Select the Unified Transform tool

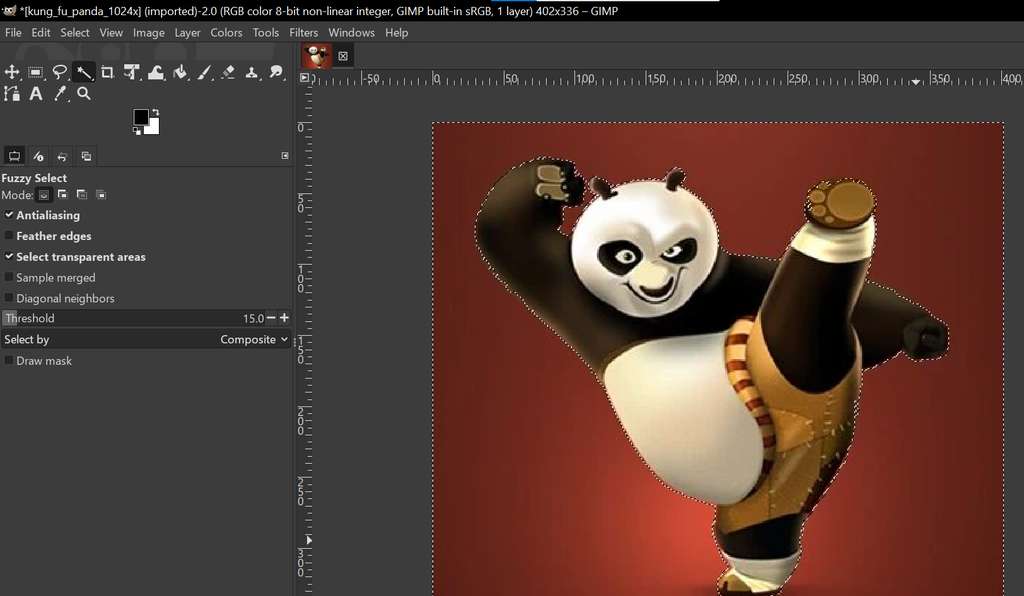[x=132, y=72]
